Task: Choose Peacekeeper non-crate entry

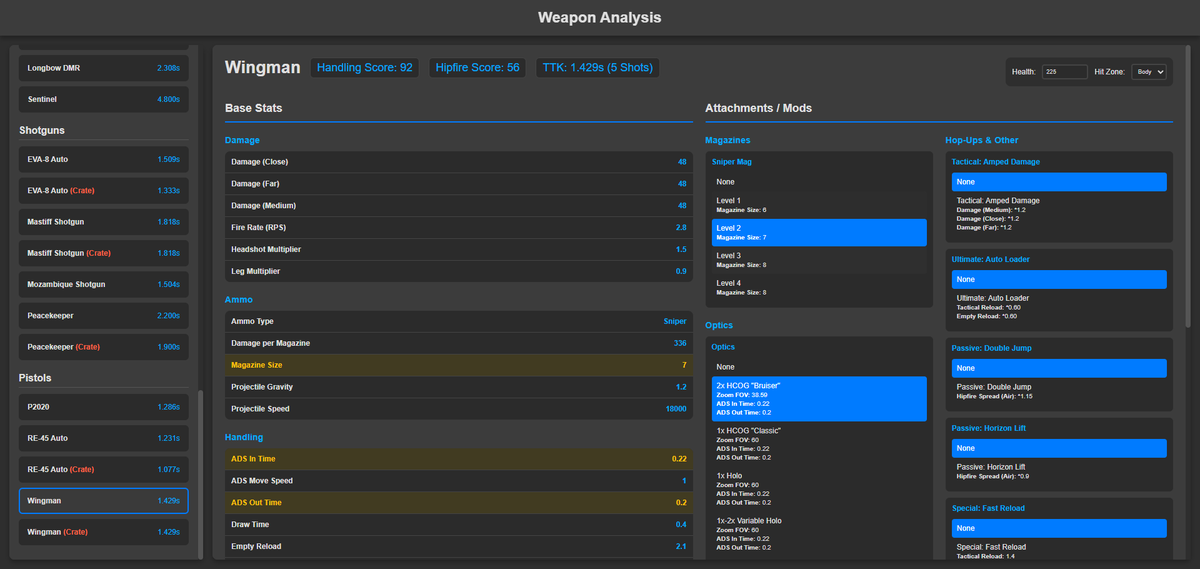Action: [x=103, y=316]
